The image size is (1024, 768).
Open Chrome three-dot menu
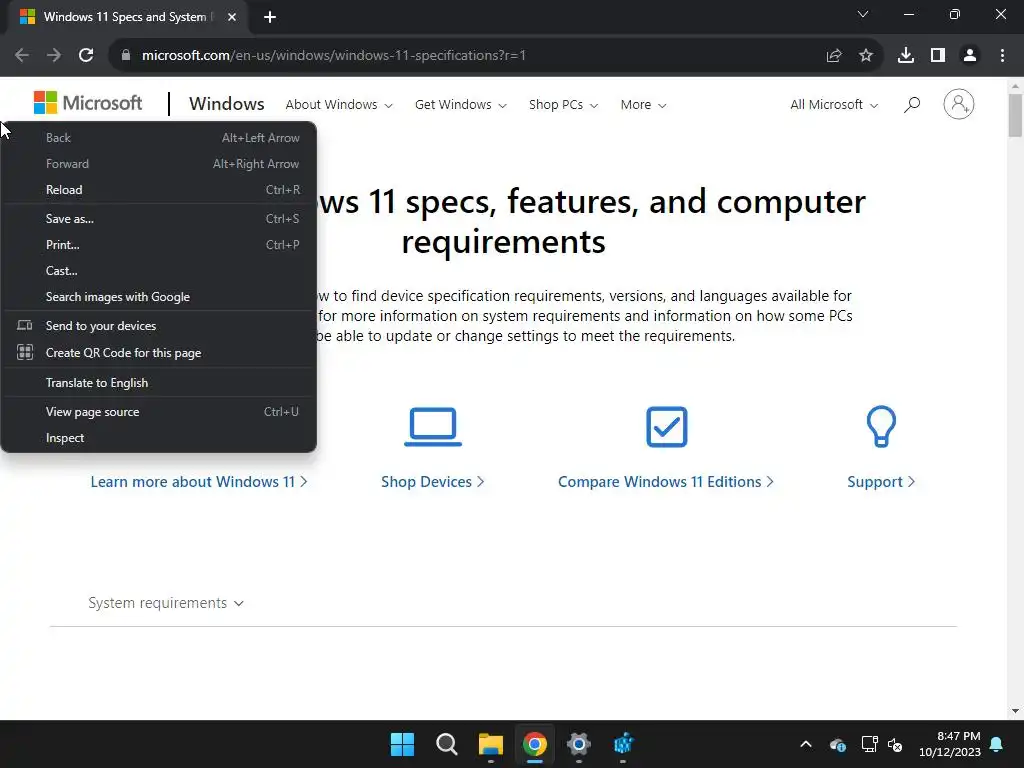click(x=1002, y=56)
